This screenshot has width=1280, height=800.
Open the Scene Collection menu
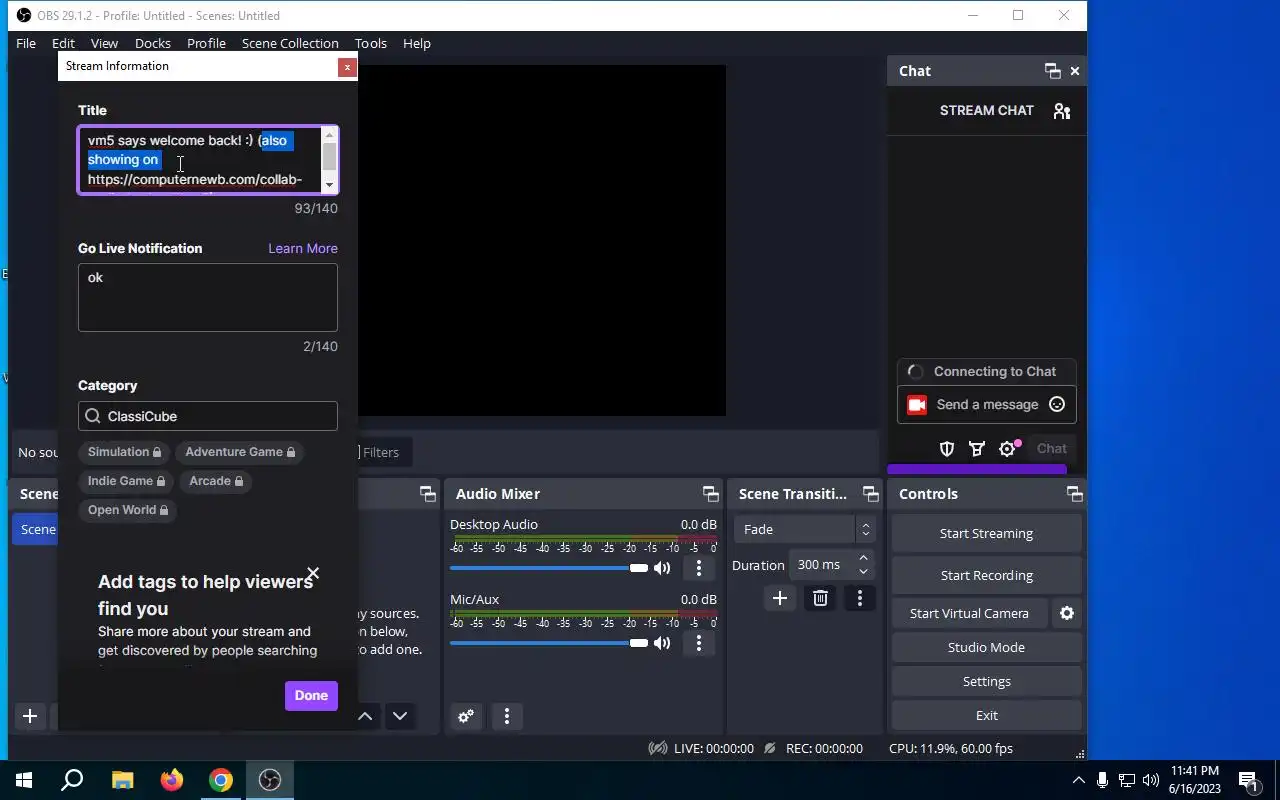tap(290, 43)
